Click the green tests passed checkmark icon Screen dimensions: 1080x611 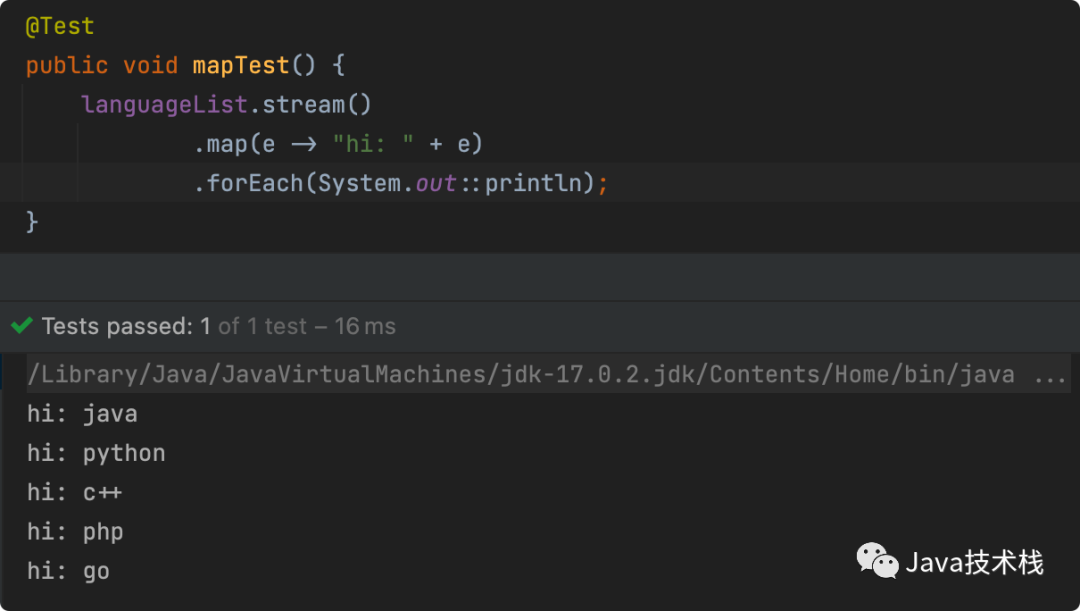pos(22,325)
